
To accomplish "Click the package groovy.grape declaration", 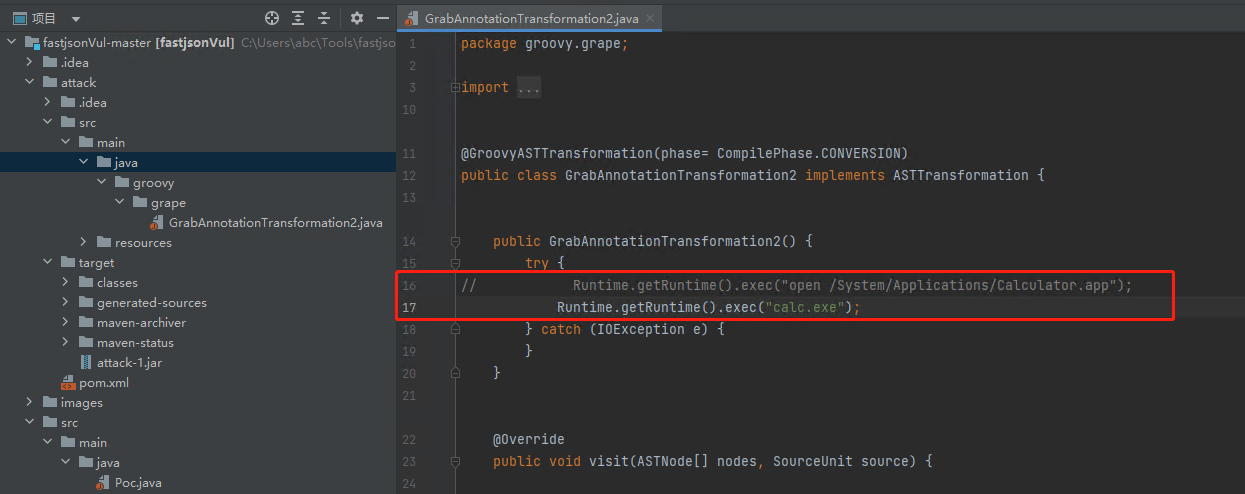I will [545, 43].
